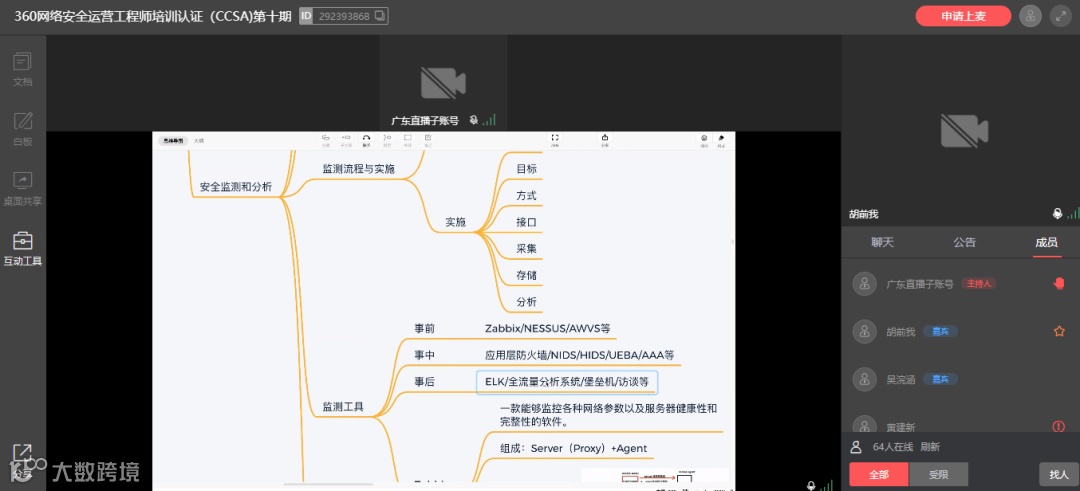1080x491 pixels.
Task: Click the mind map fullscreen toolbar icon
Action: pyautogui.click(x=555, y=140)
